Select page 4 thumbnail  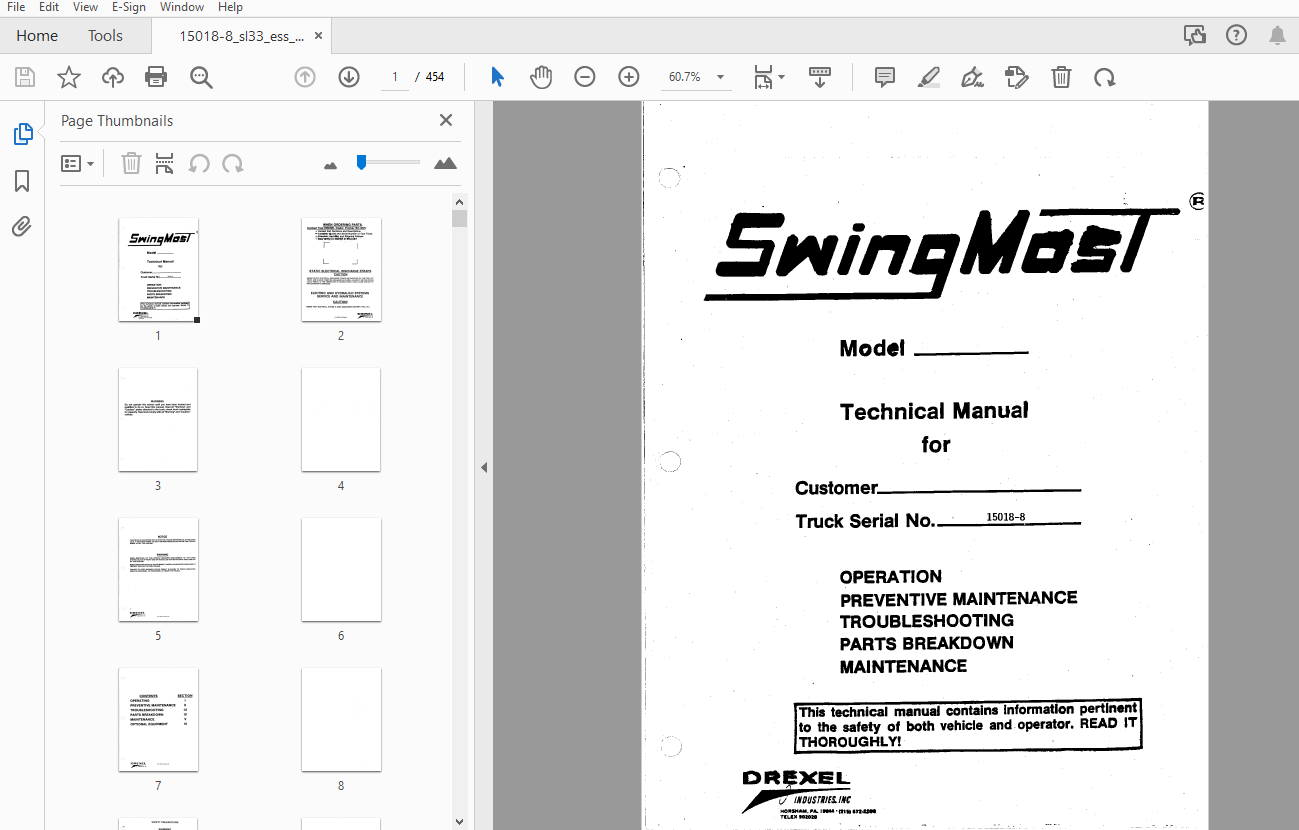[341, 420]
